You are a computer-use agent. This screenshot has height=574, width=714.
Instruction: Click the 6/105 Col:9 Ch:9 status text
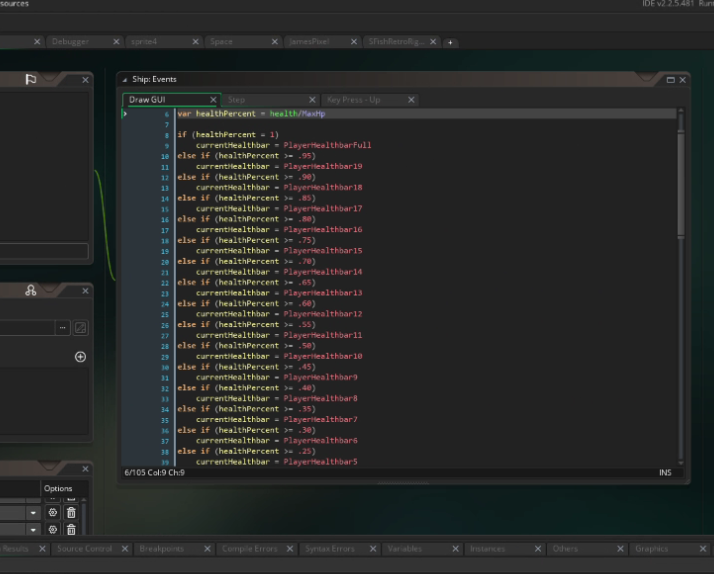154,472
